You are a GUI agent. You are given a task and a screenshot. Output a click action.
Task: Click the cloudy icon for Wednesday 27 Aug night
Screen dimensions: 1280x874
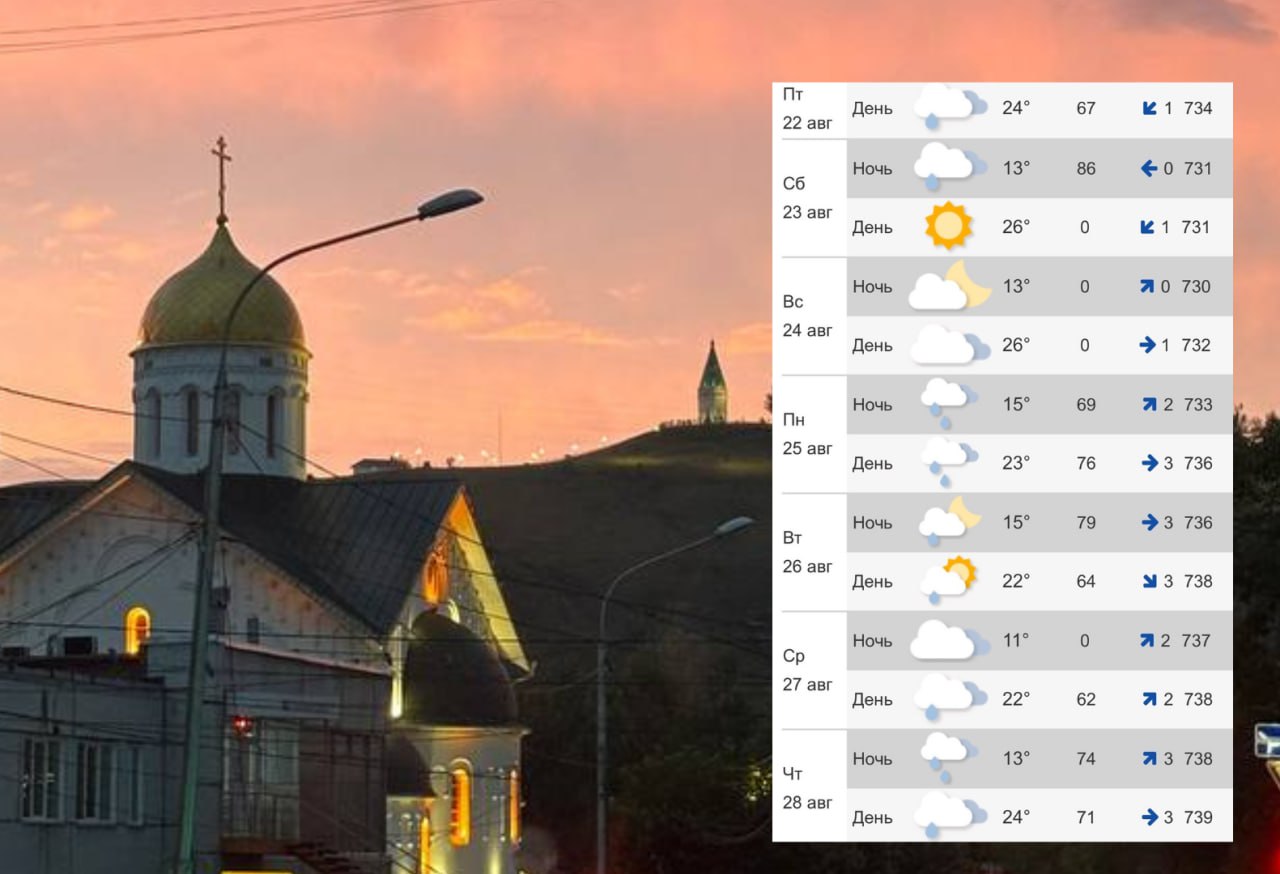click(950, 639)
